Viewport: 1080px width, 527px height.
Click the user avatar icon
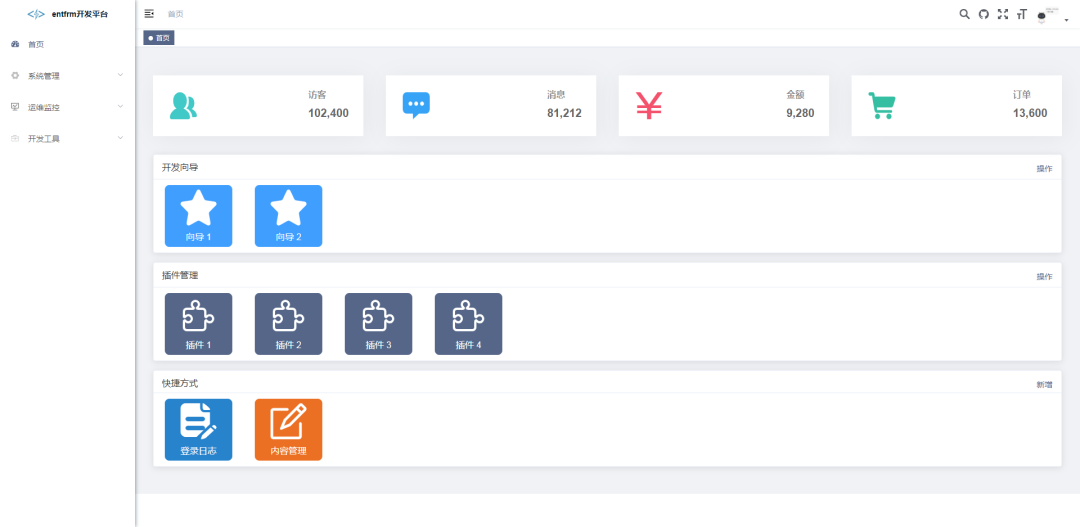1041,16
